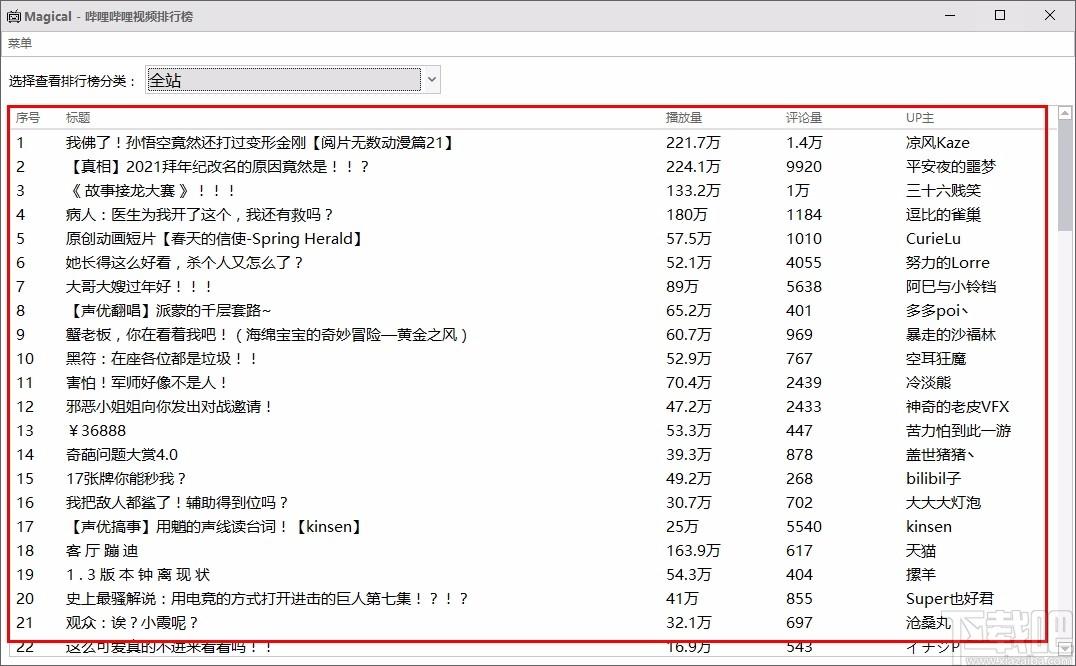Select row 观众：诶？小霞呢？

click(x=528, y=623)
